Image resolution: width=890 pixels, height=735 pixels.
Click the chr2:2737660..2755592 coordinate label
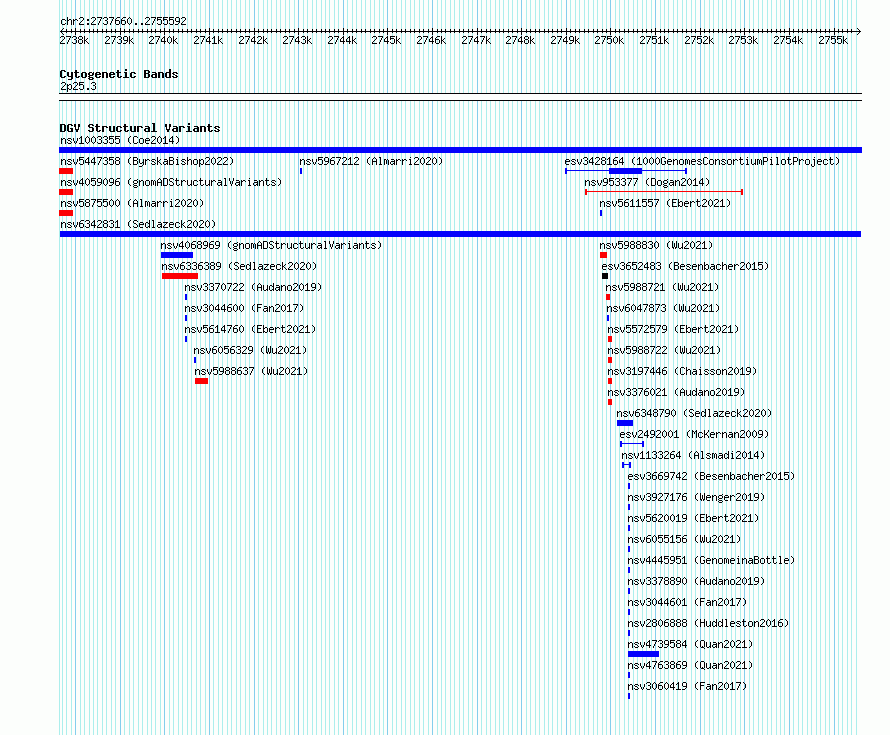click(123, 21)
